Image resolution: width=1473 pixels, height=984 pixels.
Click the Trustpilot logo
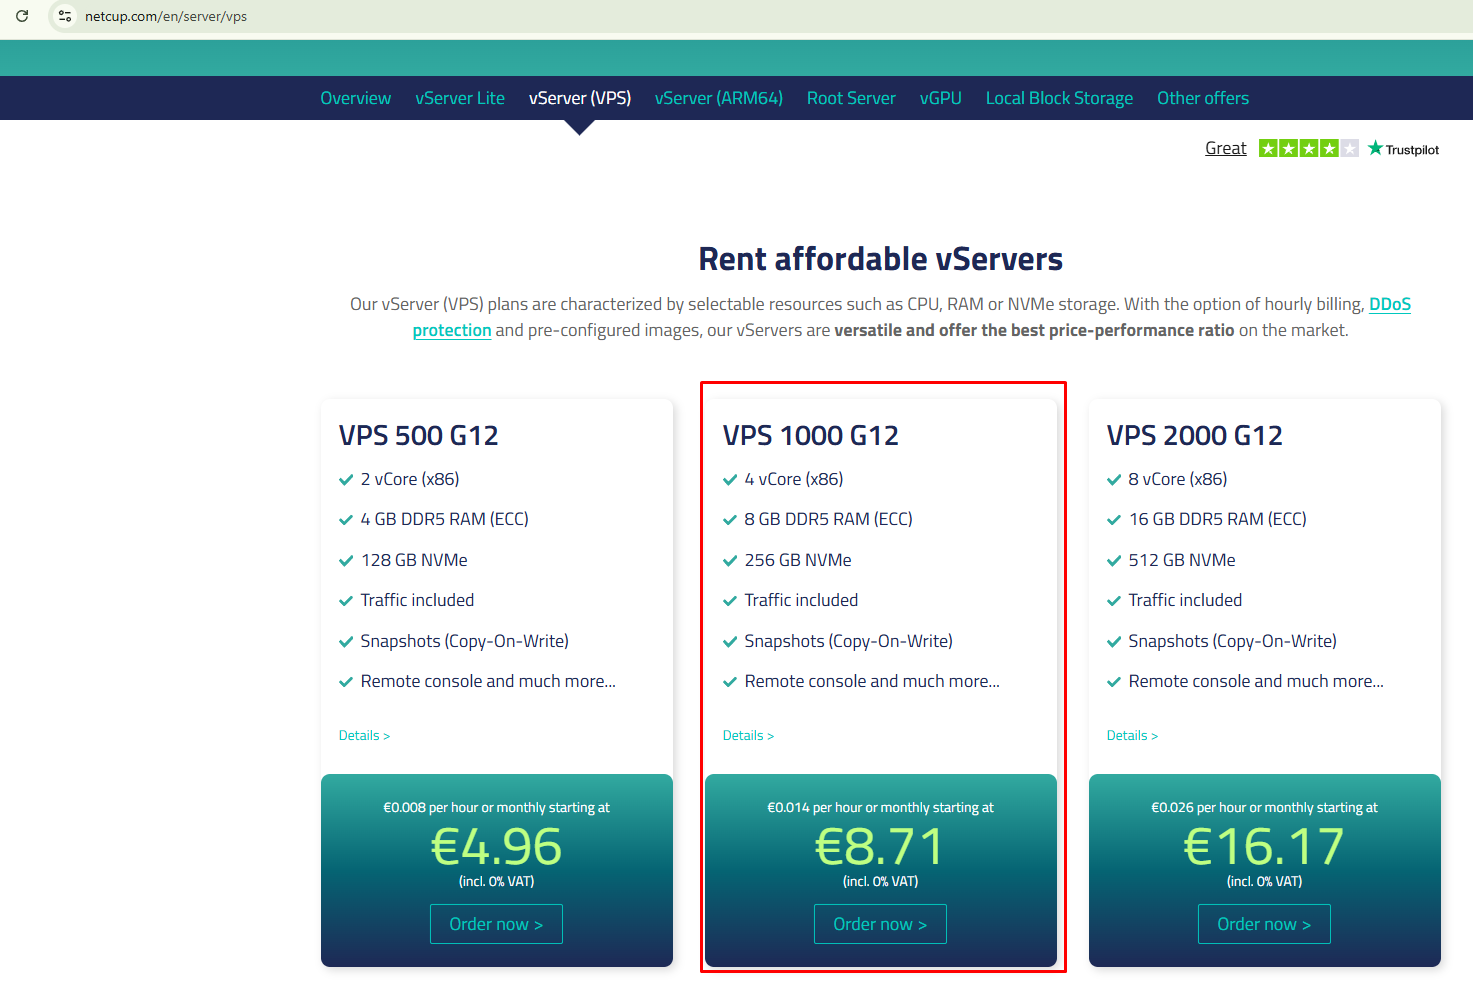pos(1404,149)
